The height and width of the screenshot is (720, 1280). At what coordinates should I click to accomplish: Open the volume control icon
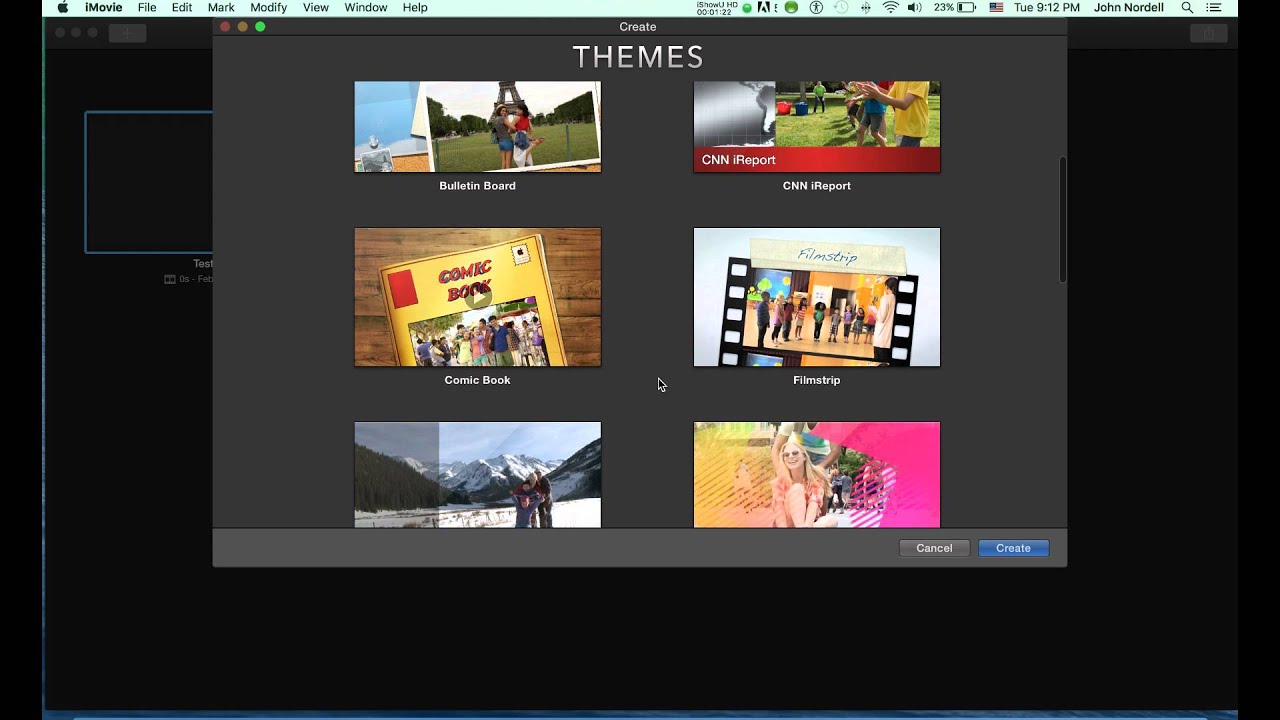915,7
